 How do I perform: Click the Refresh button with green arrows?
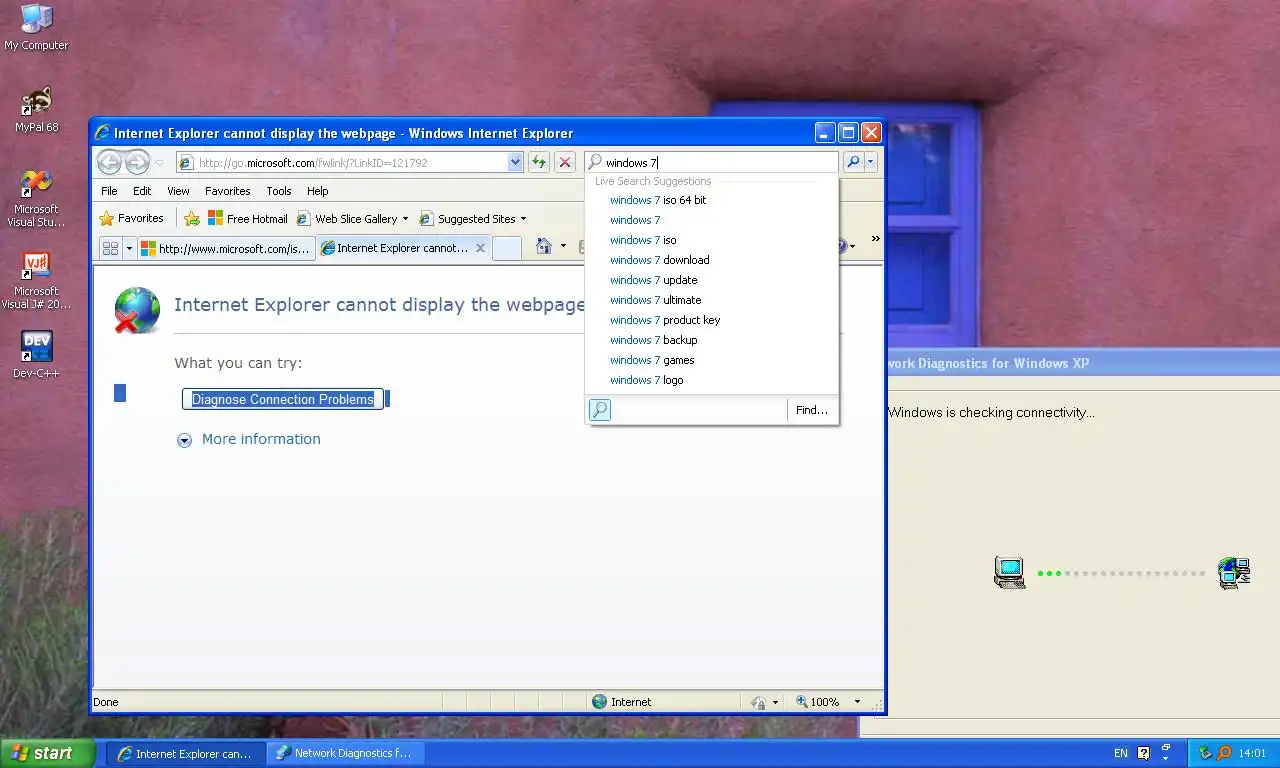(x=539, y=162)
